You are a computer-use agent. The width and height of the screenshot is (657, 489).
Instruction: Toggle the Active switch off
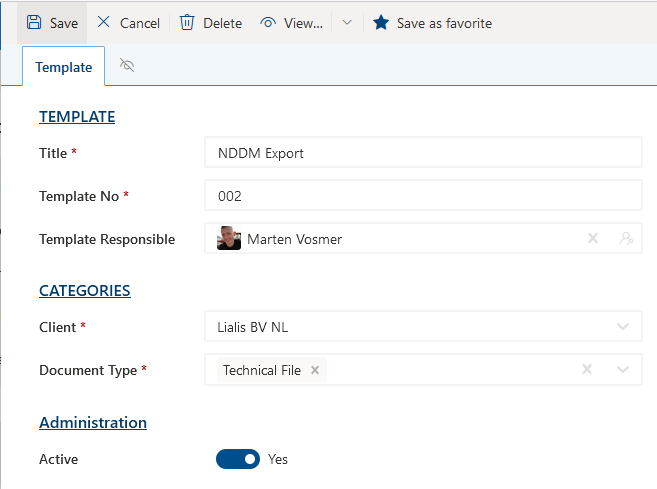(x=238, y=459)
